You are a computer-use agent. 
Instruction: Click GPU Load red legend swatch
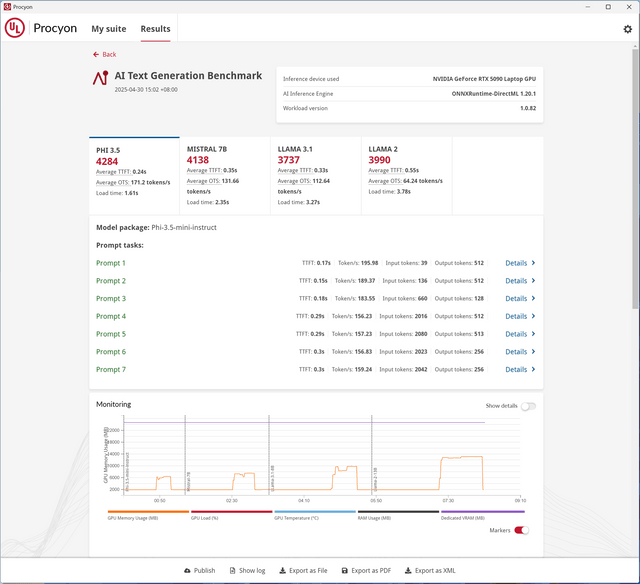coord(231,511)
